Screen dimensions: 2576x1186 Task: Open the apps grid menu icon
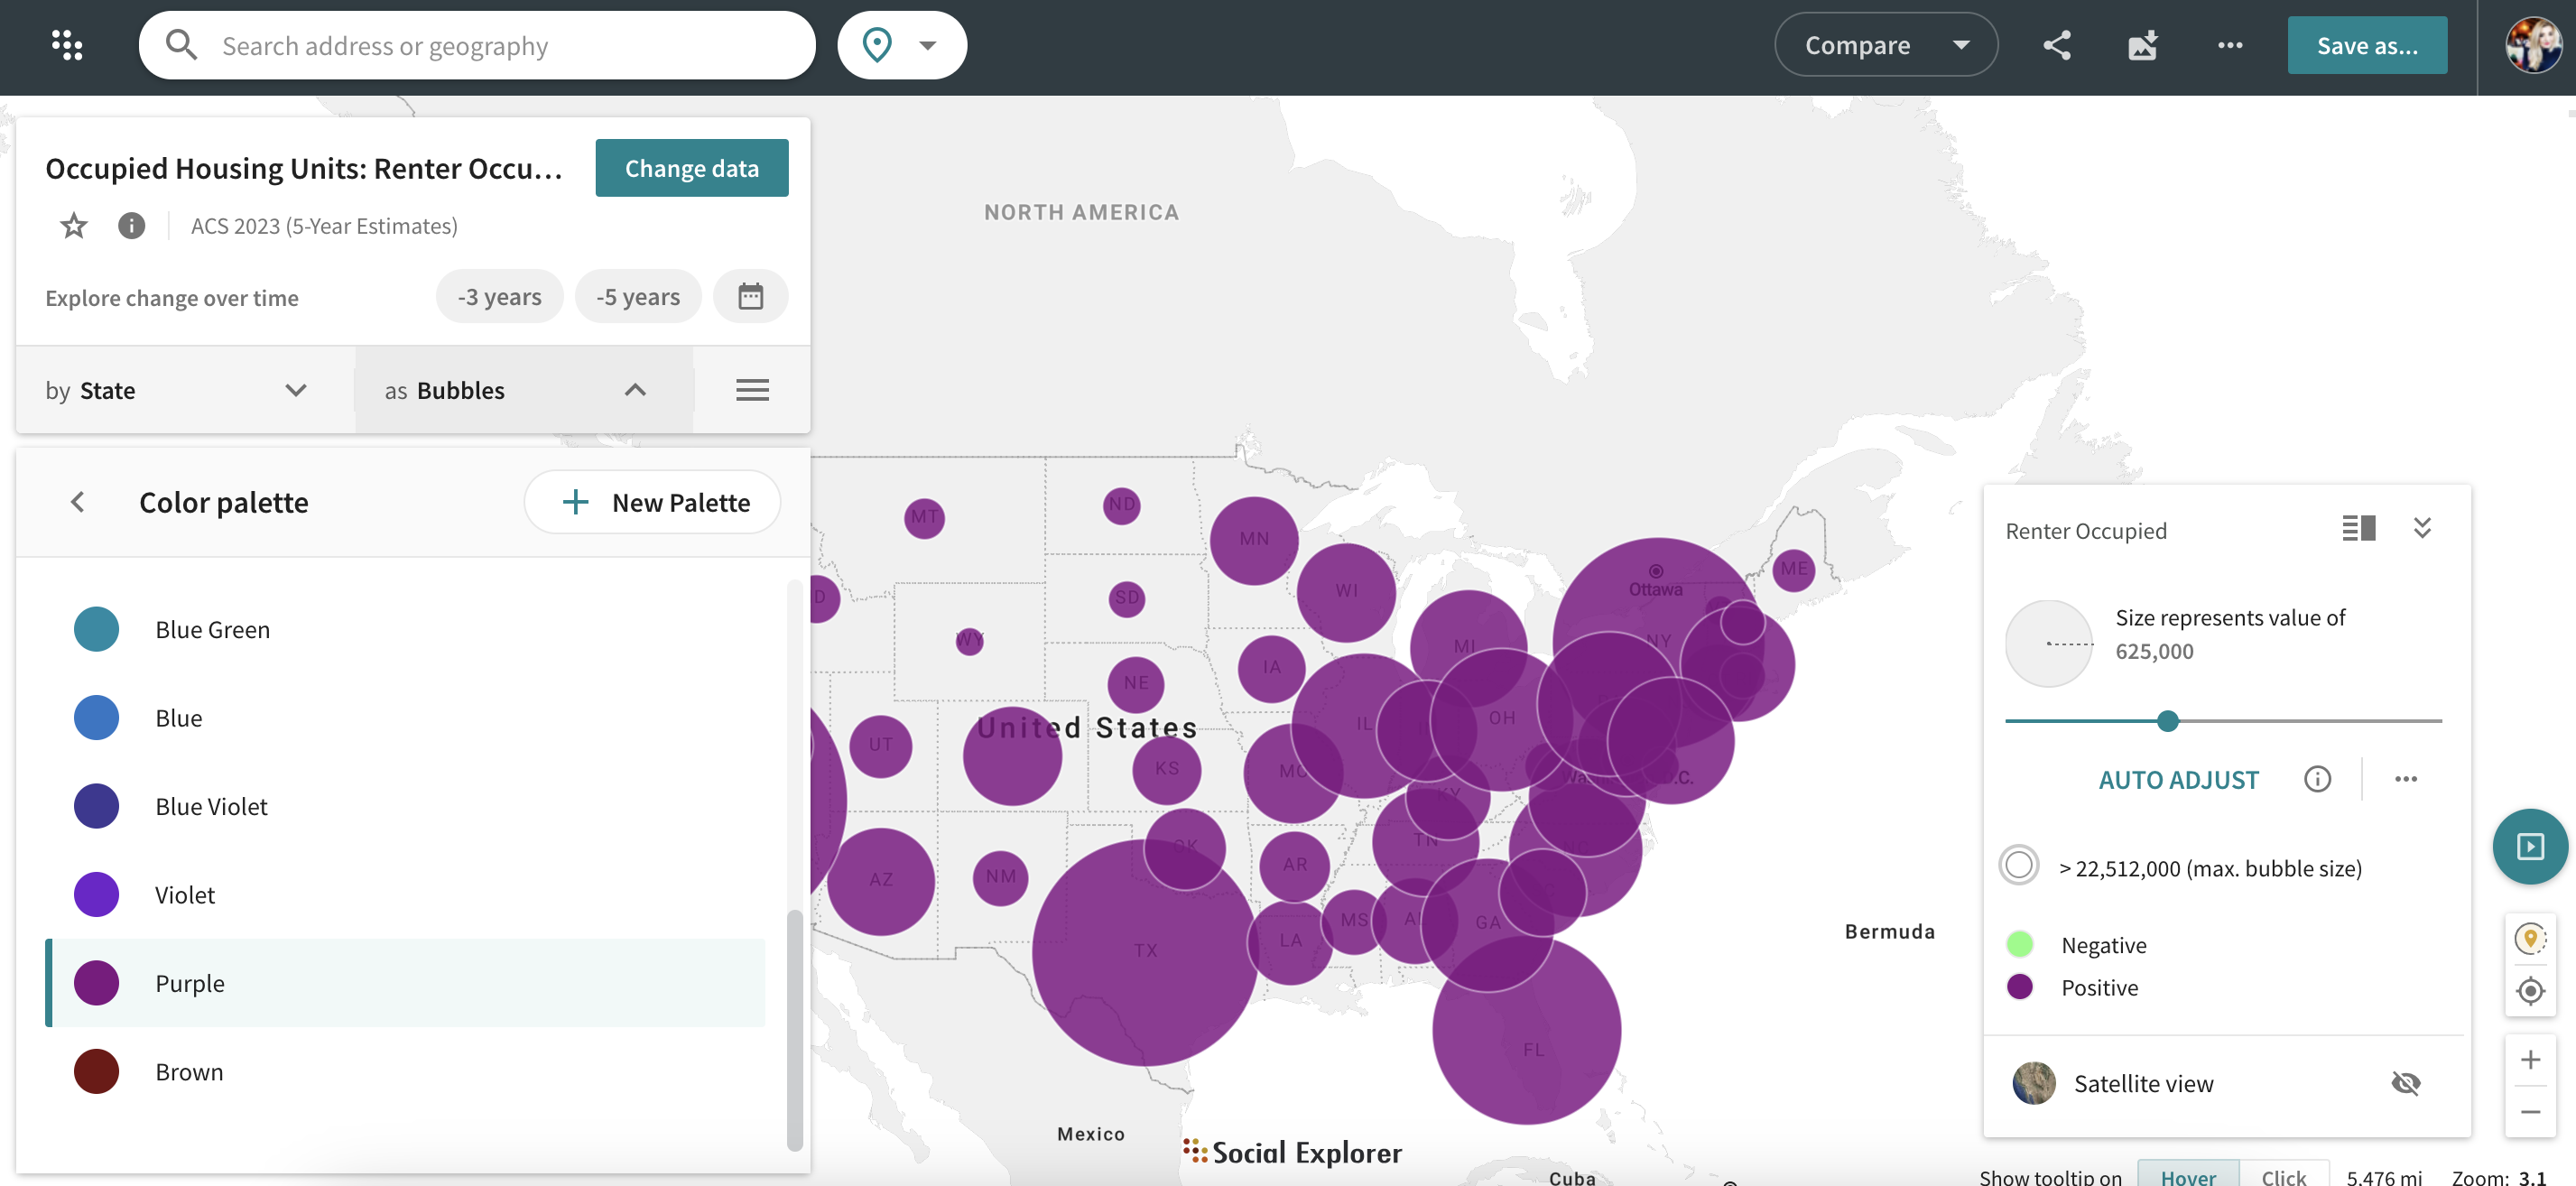click(x=67, y=45)
